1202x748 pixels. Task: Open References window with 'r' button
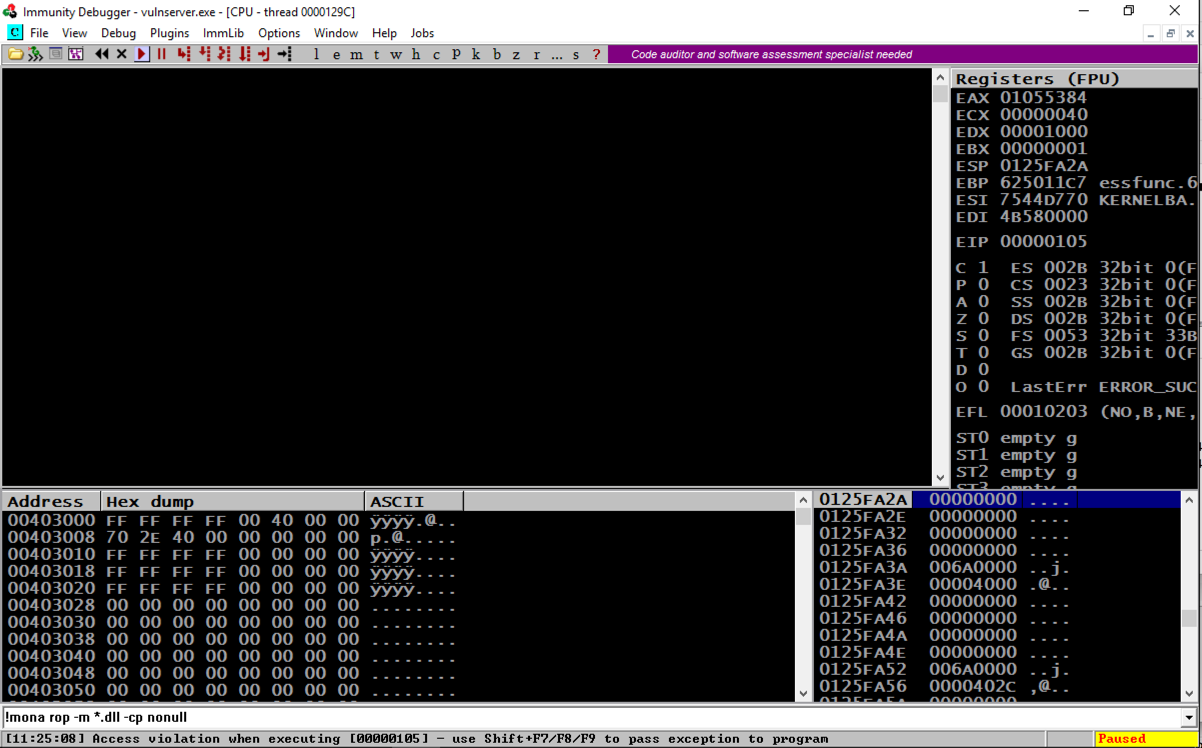pyautogui.click(x=536, y=54)
